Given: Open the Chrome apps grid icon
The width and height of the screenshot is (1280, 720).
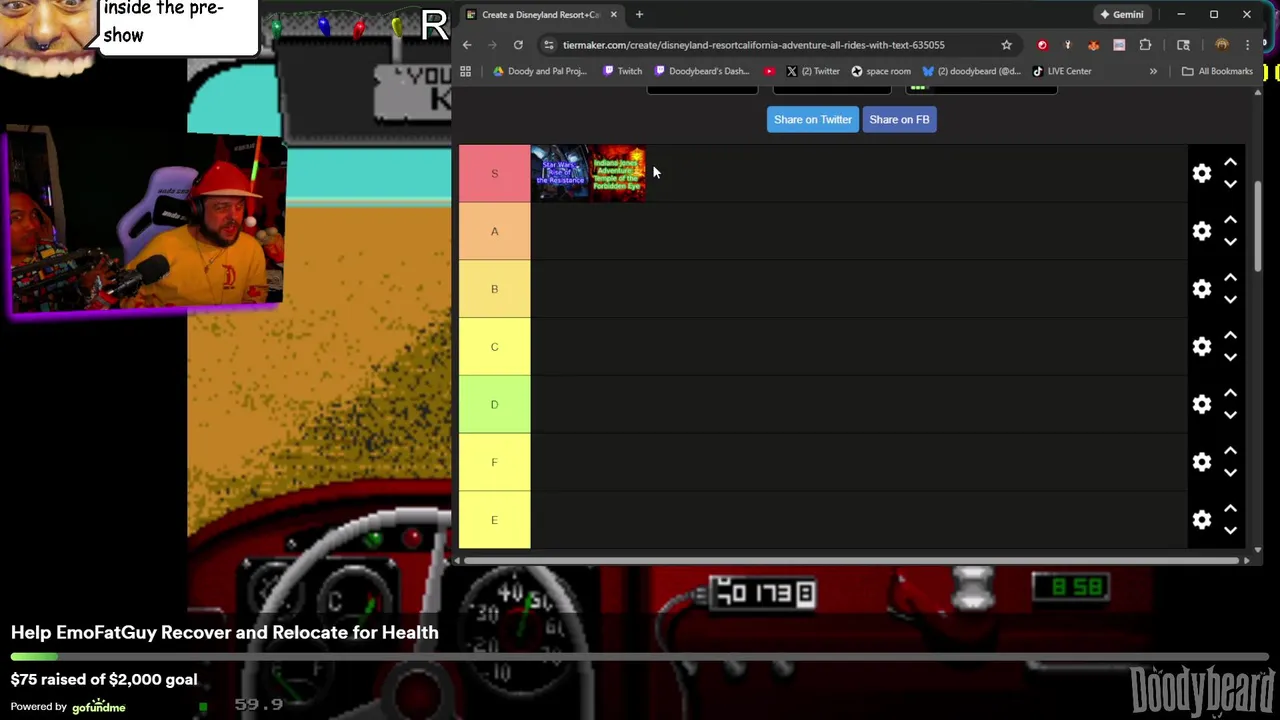Looking at the screenshot, I should pos(465,71).
